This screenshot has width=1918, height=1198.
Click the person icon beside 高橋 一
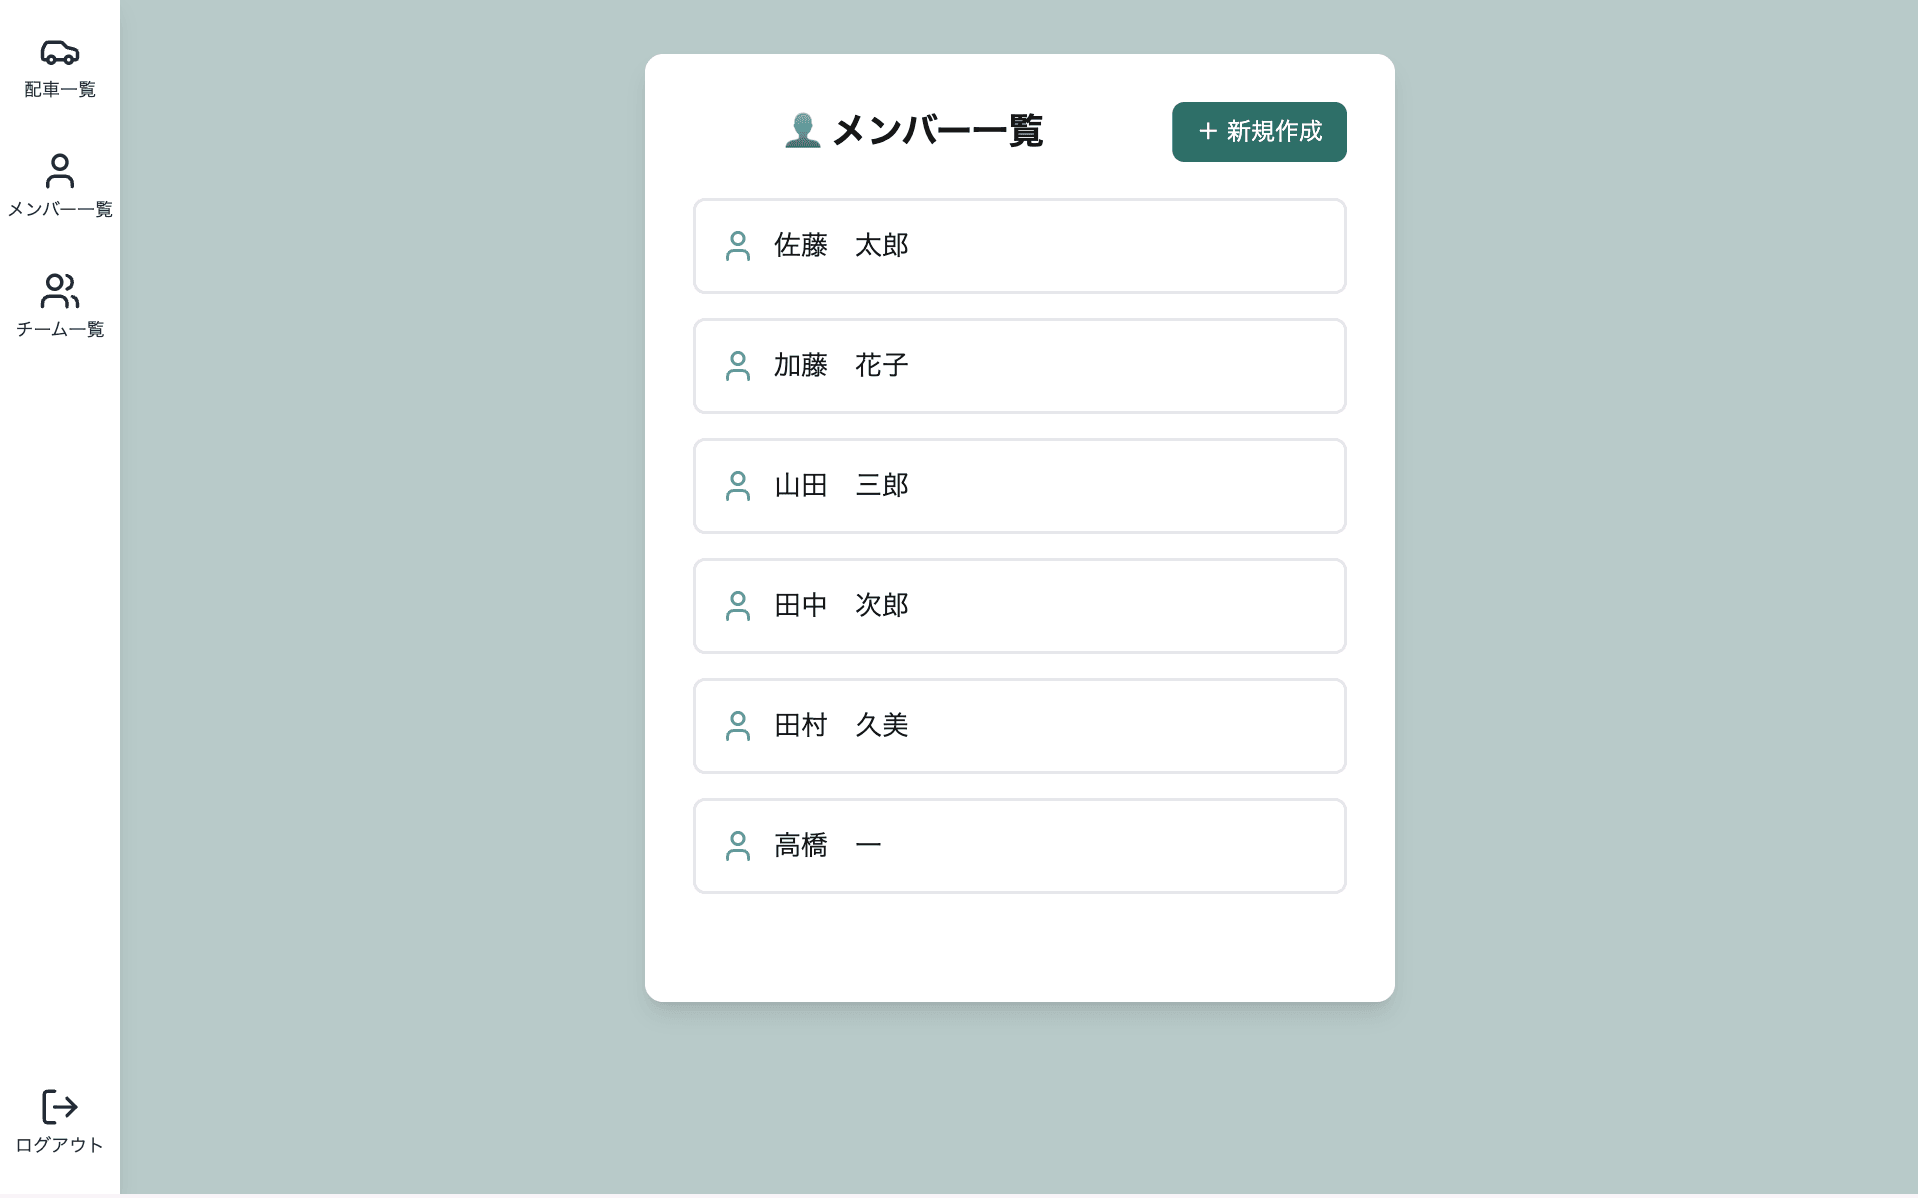738,846
